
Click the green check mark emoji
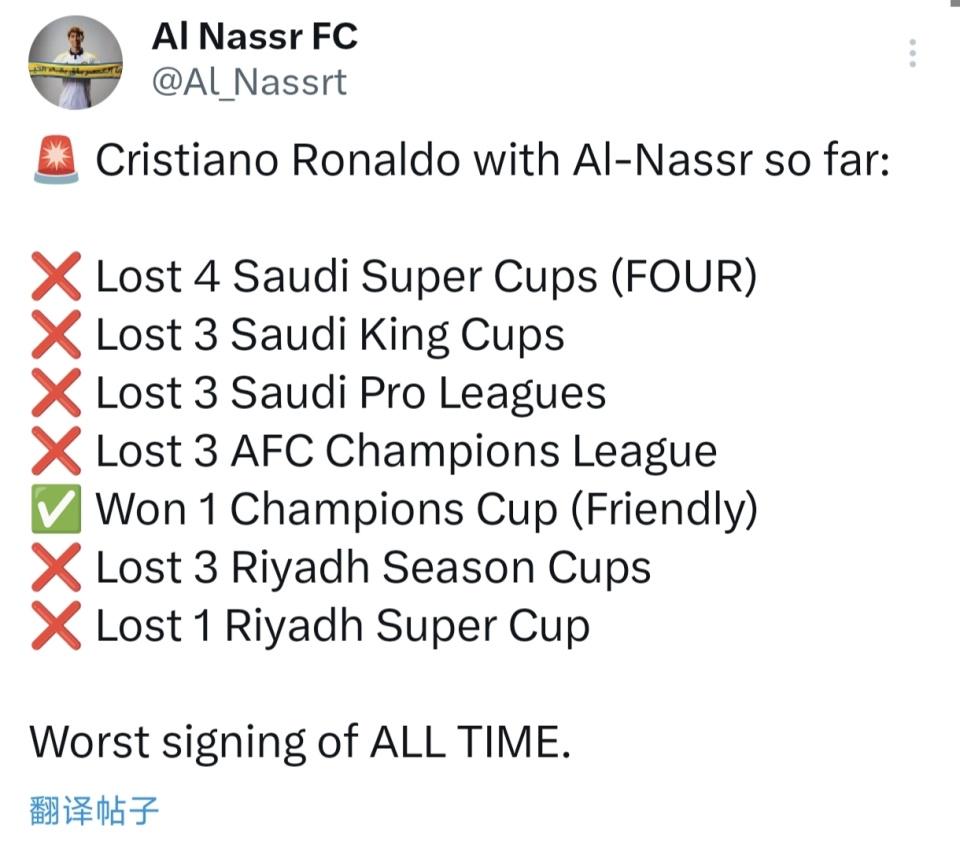pyautogui.click(x=56, y=510)
